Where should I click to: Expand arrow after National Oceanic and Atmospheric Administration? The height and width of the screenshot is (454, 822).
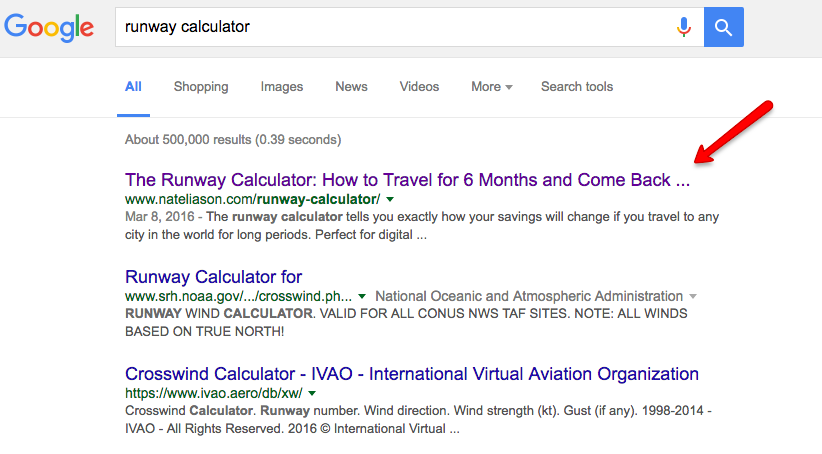tap(692, 297)
